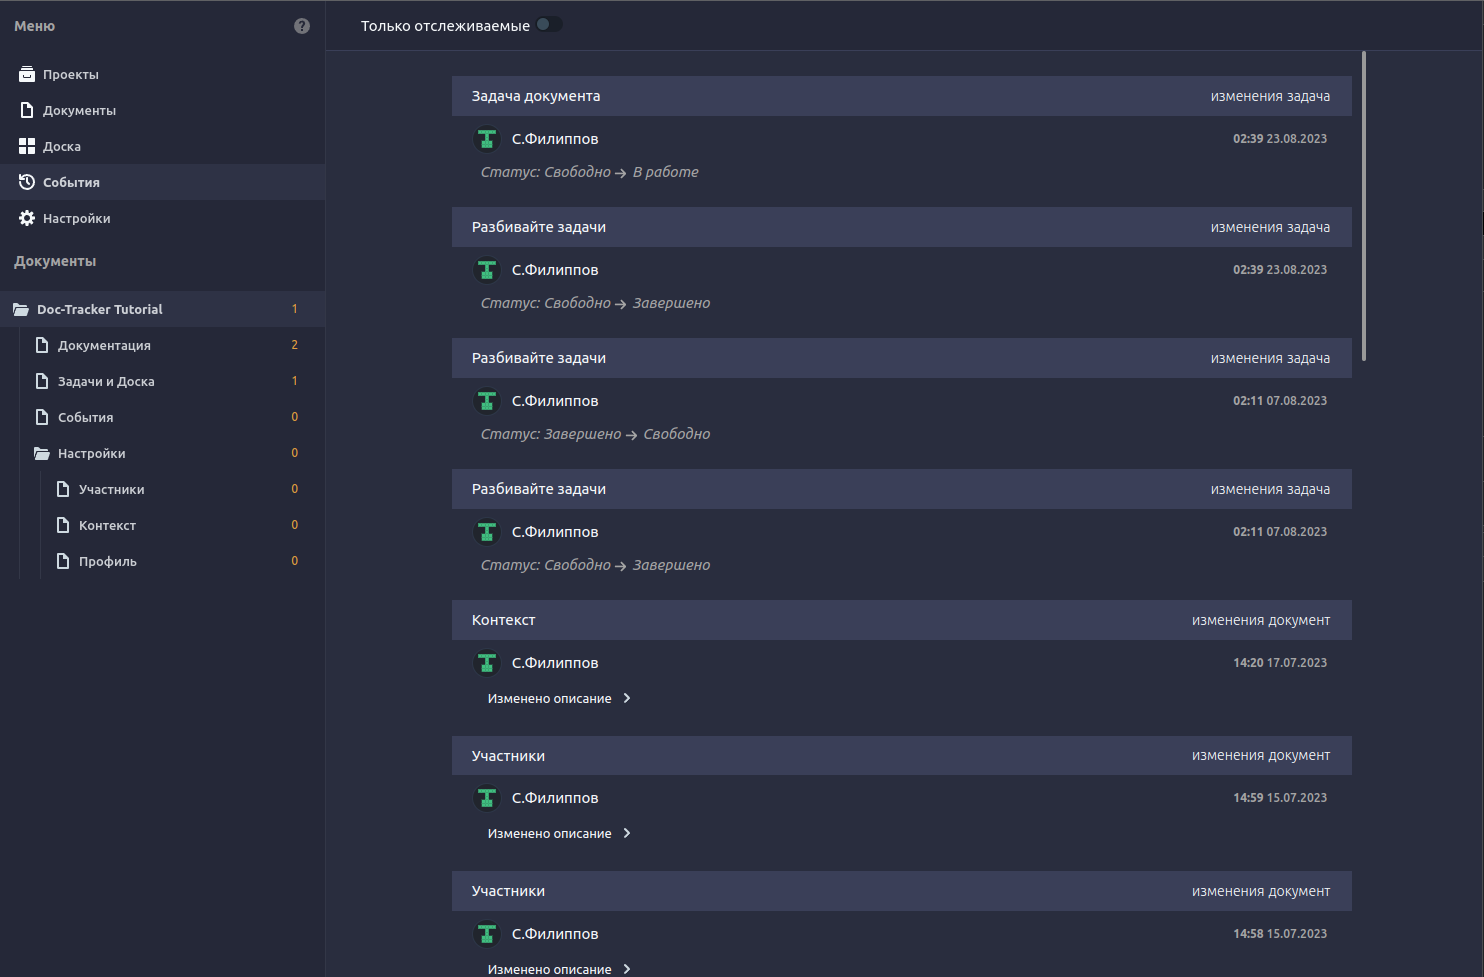Click the Контекст event title

click(x=503, y=620)
